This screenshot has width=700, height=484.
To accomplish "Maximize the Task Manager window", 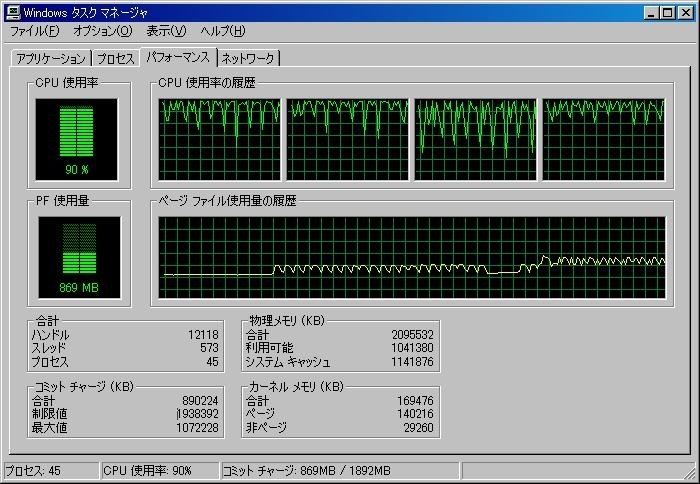I will click(x=667, y=13).
